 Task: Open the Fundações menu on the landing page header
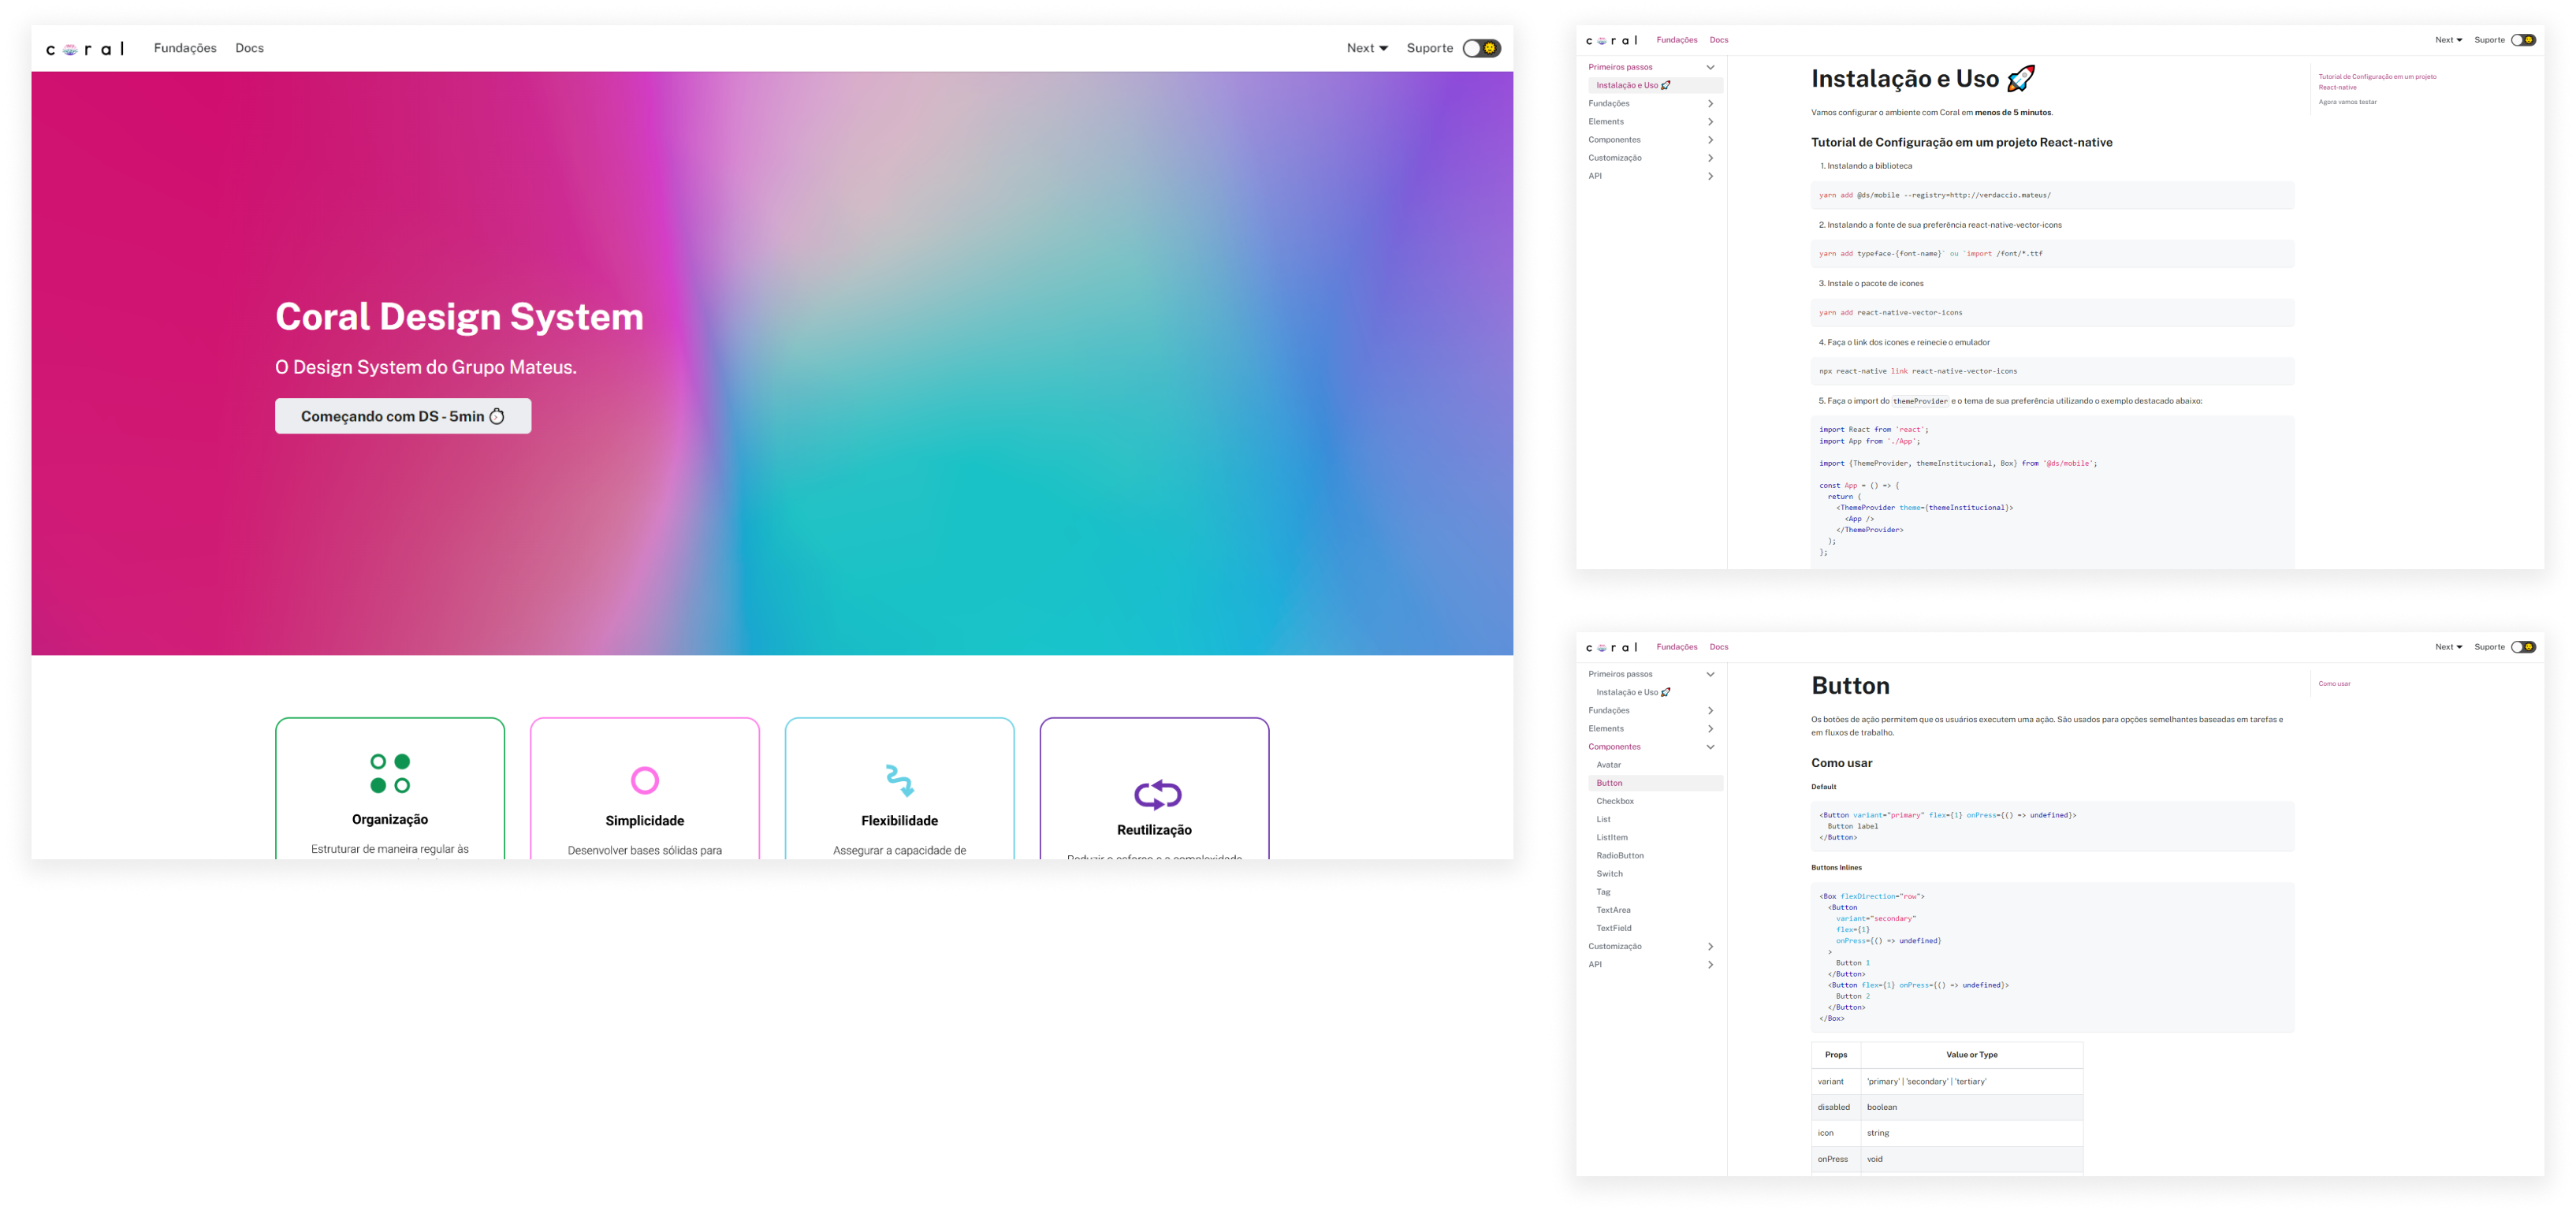pyautogui.click(x=185, y=48)
